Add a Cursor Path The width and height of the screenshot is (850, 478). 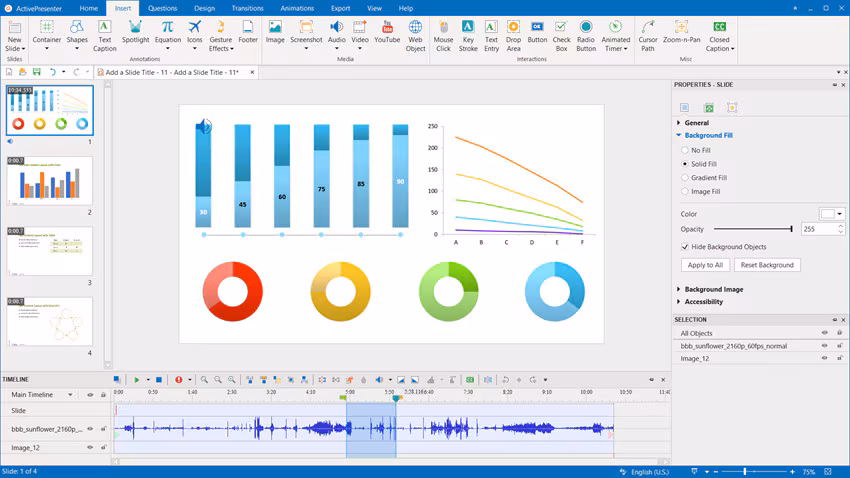pyautogui.click(x=648, y=35)
